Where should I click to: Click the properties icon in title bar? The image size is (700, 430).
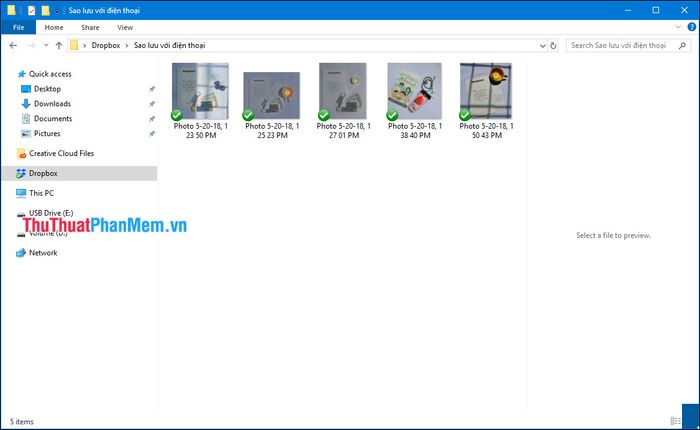[x=31, y=10]
